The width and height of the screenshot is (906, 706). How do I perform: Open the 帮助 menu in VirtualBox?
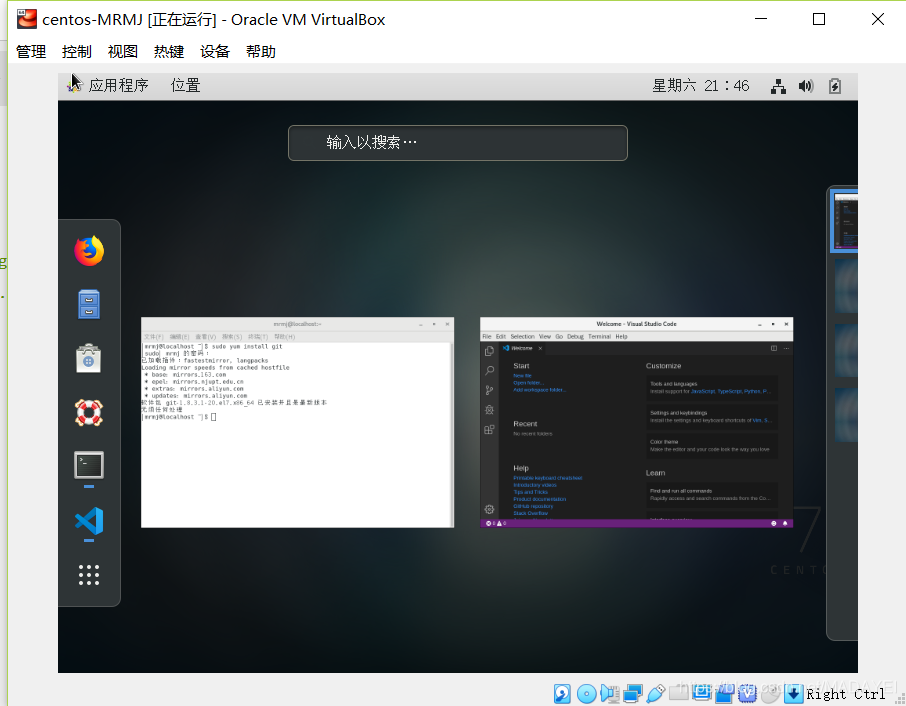261,51
